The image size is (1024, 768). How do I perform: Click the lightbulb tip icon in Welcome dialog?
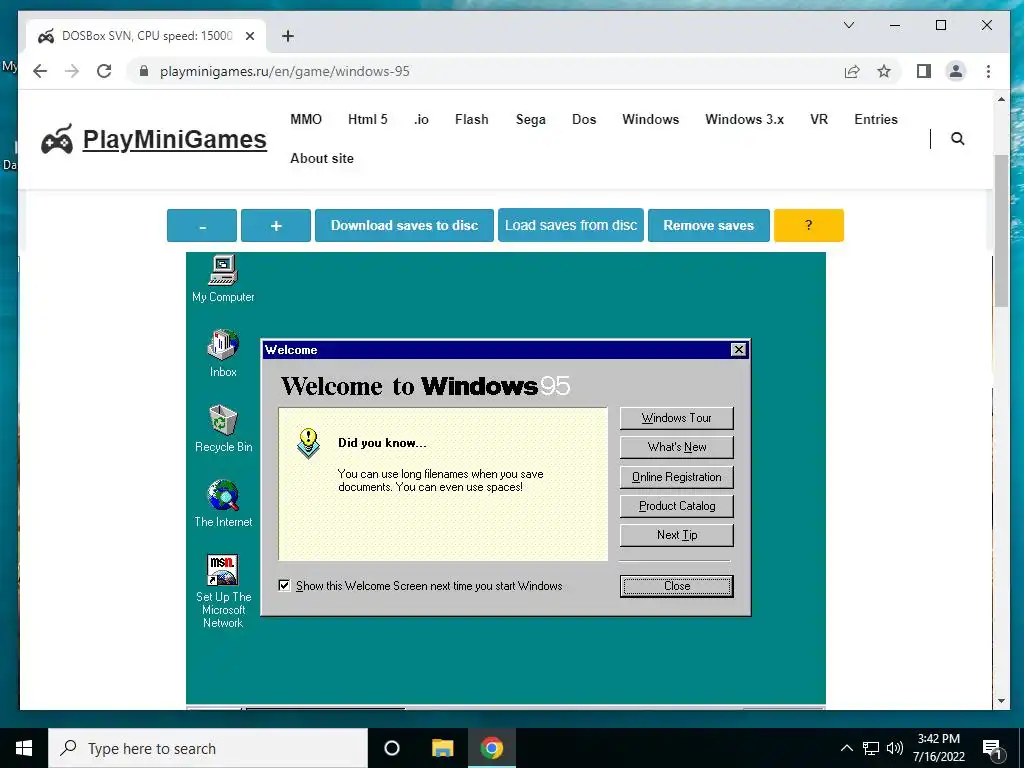(308, 443)
